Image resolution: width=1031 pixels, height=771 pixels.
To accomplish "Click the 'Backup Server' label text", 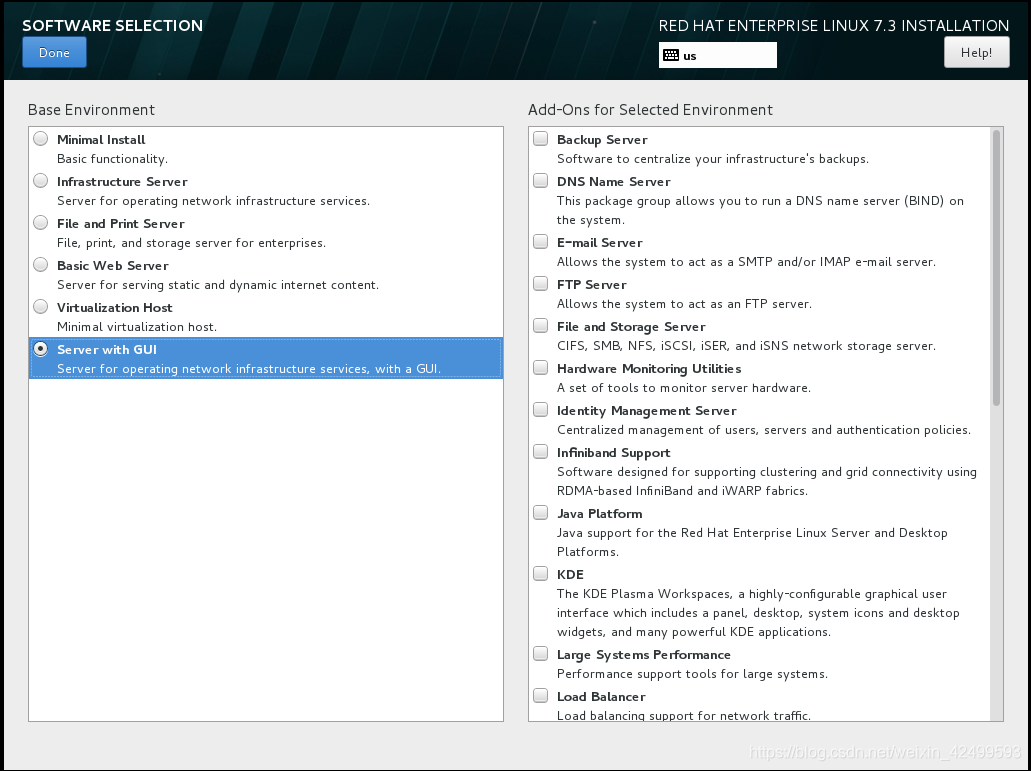I will (x=602, y=139).
